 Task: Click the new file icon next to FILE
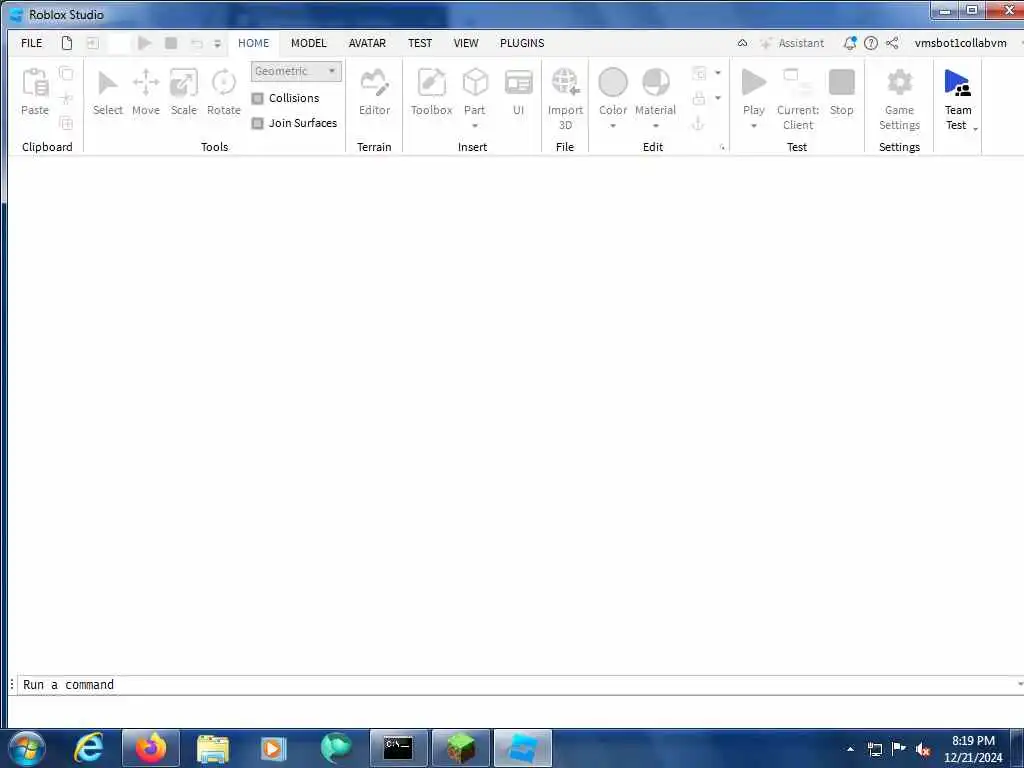tap(67, 43)
